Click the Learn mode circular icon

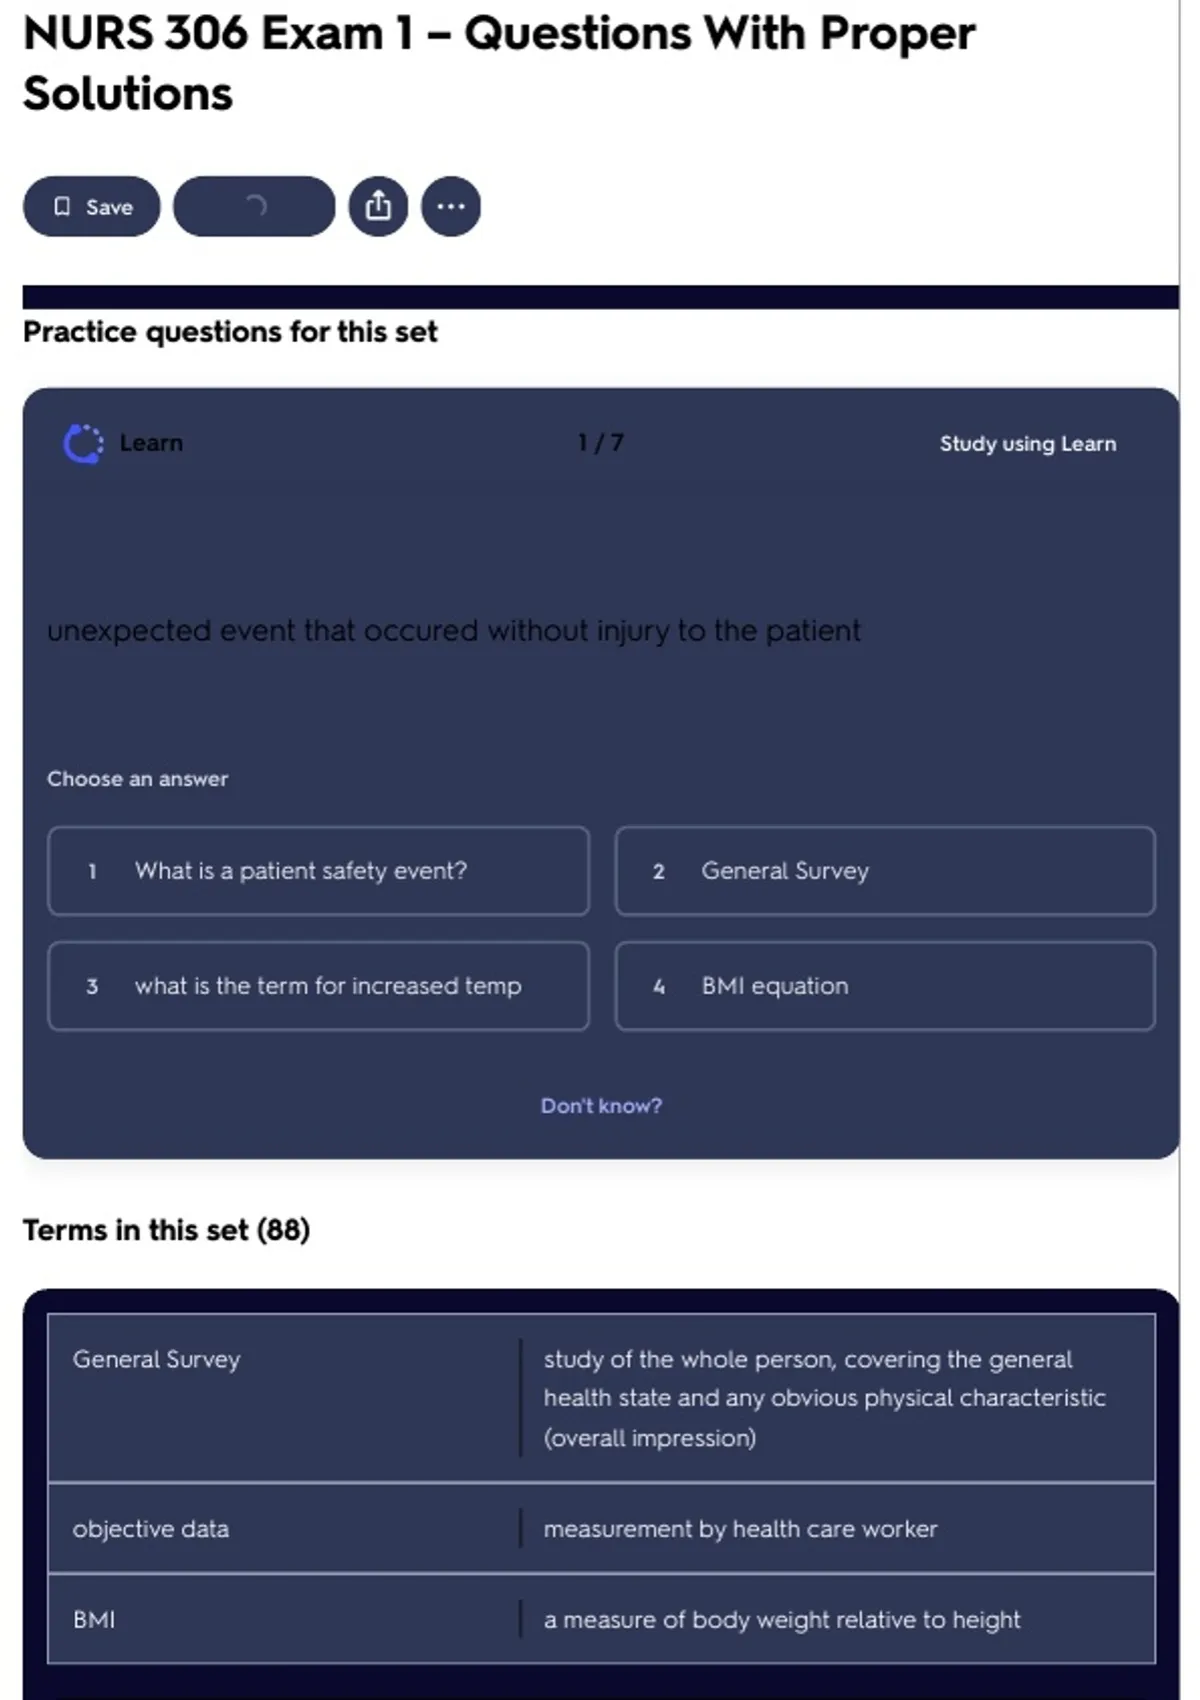83,444
